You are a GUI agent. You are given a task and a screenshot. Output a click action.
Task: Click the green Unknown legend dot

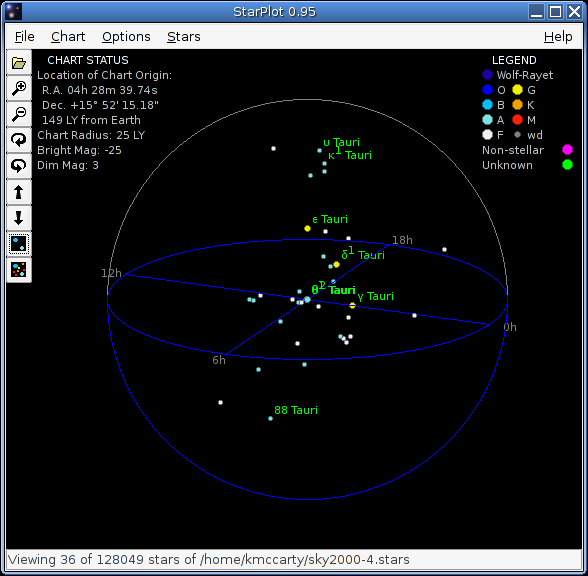(x=568, y=165)
